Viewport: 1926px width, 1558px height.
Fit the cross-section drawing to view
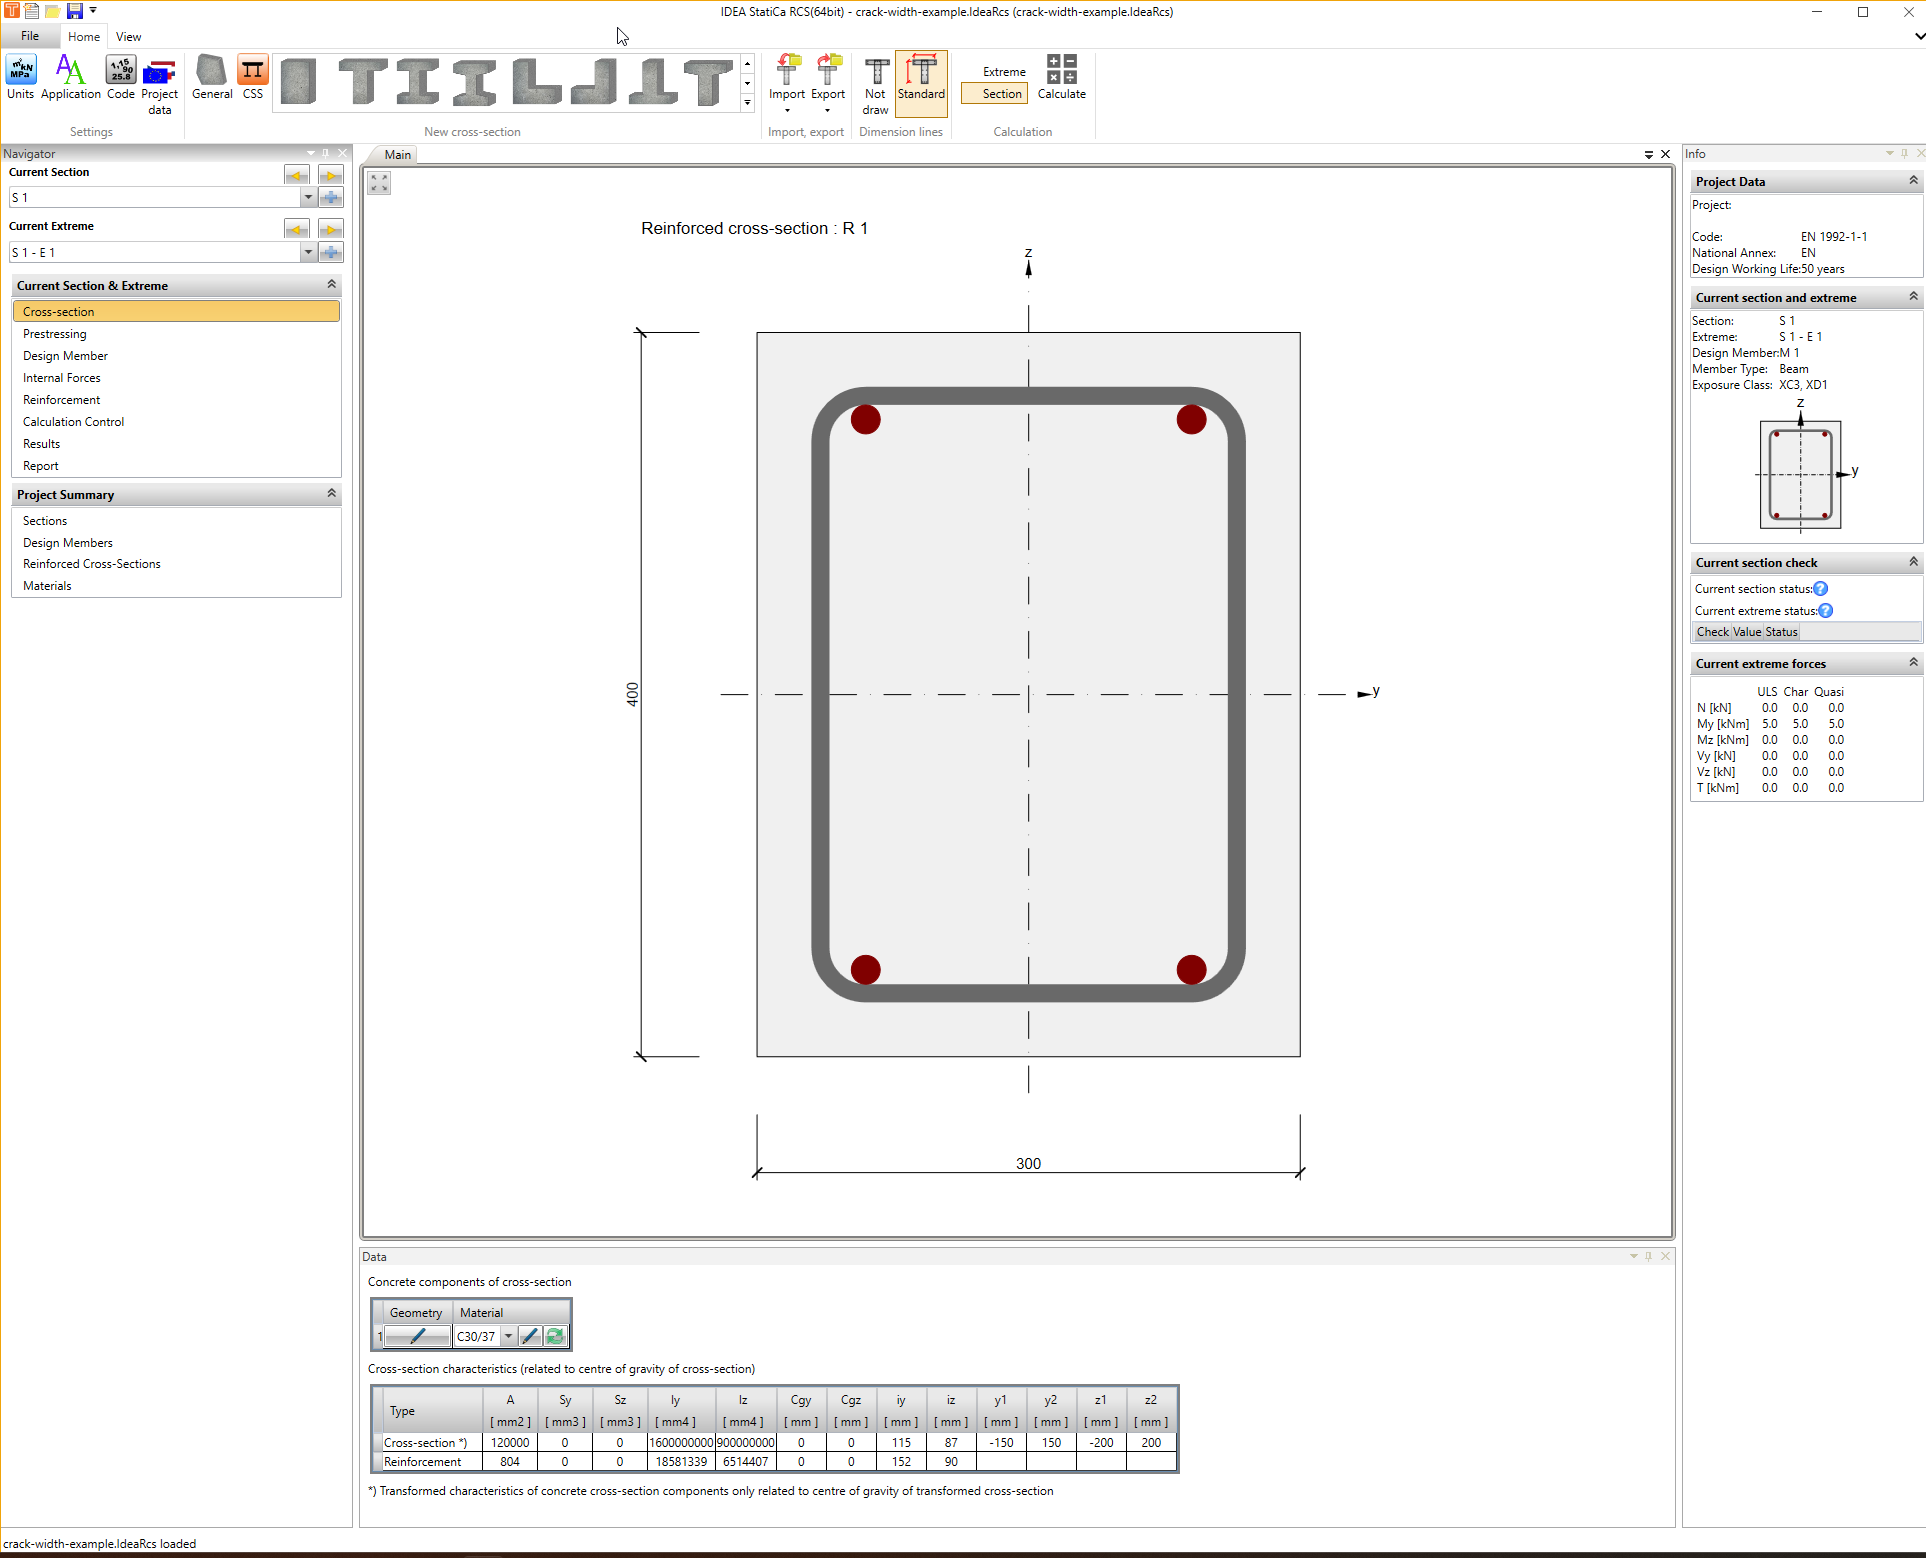[378, 182]
